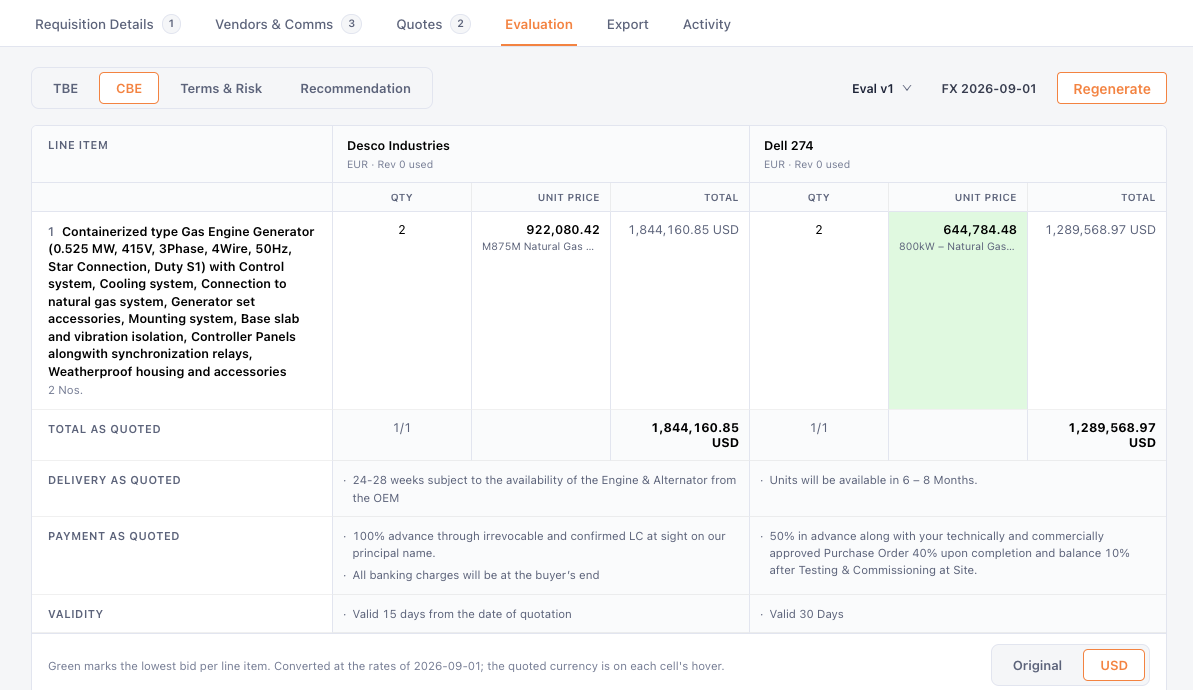Click the 800kW – Natural Gas description
Image resolution: width=1193 pixels, height=690 pixels.
point(956,246)
